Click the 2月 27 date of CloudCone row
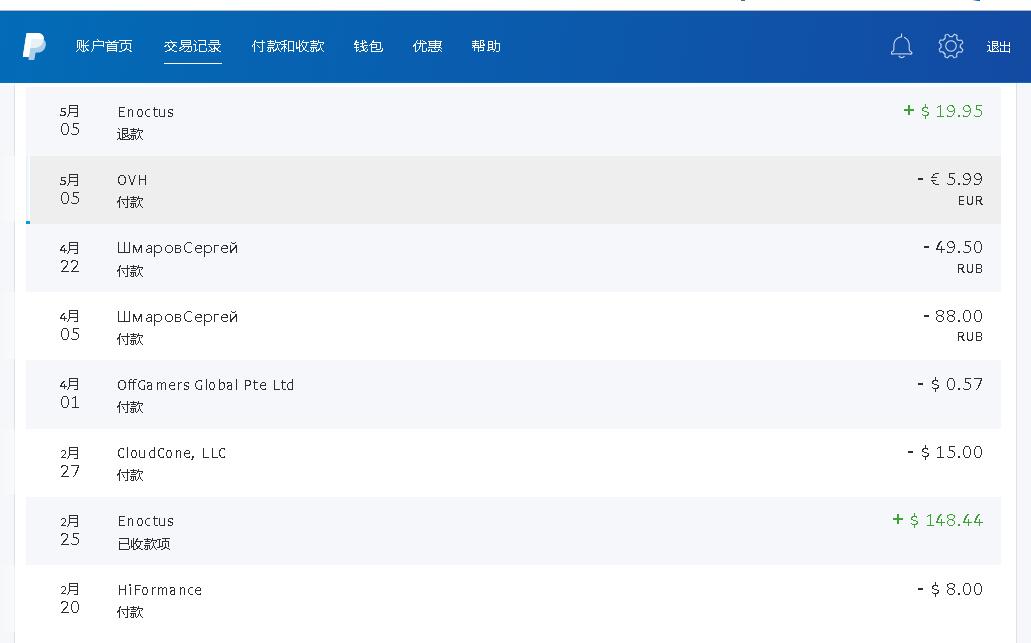The height and width of the screenshot is (643, 1031). pyautogui.click(x=70, y=462)
